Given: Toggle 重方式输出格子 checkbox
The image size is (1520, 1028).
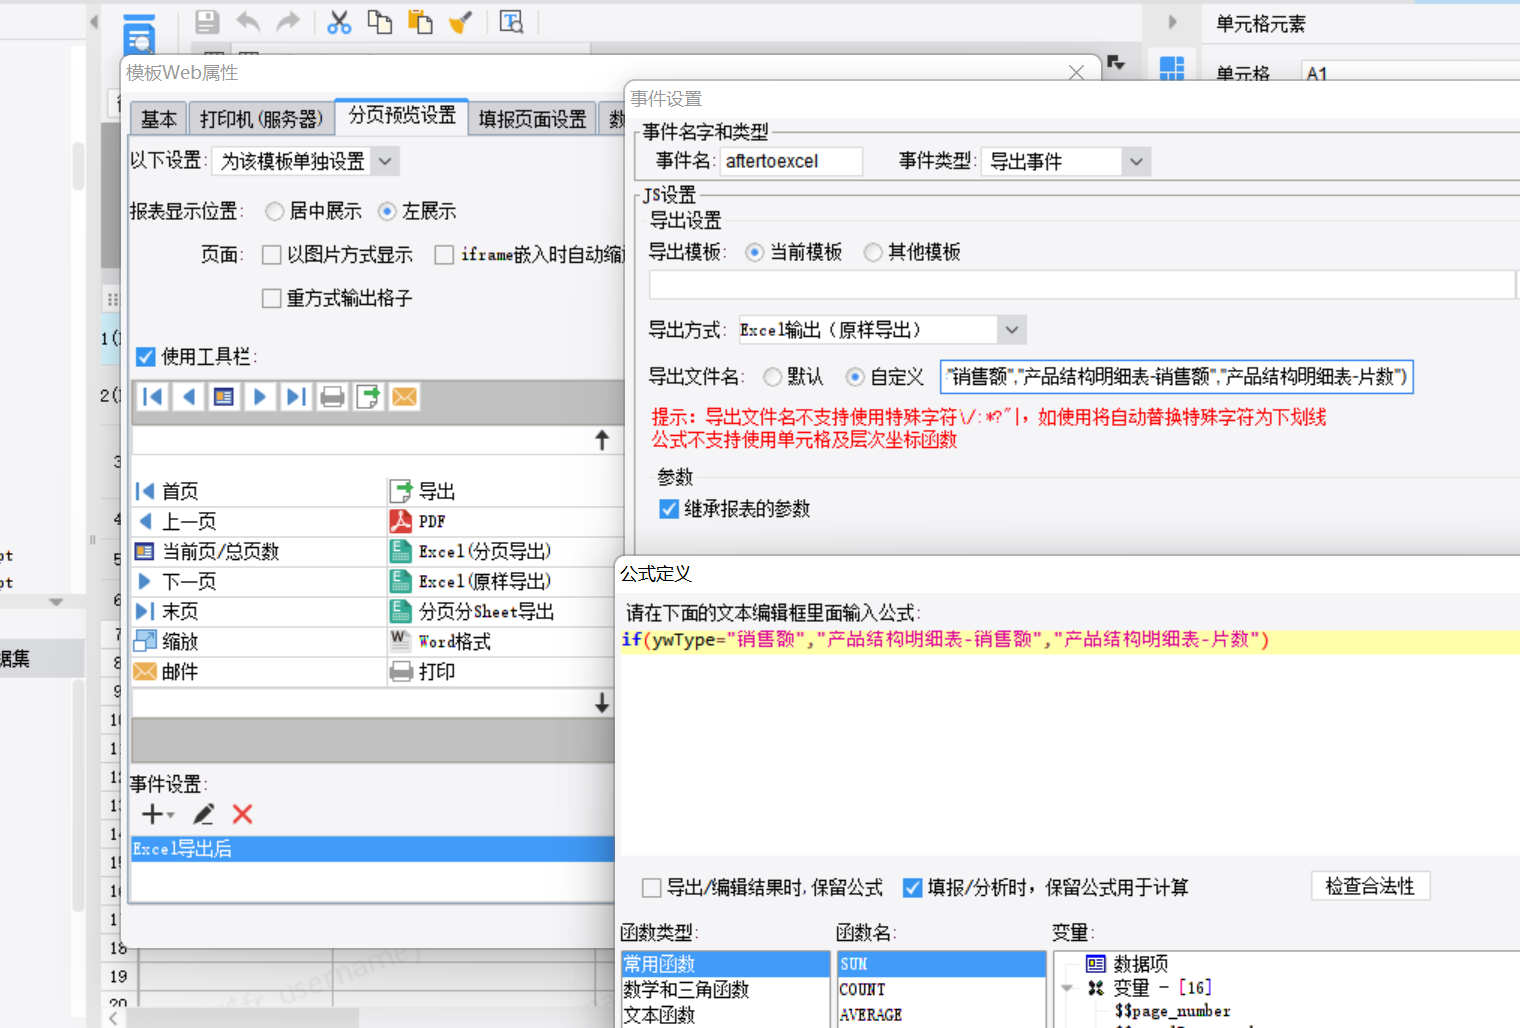Looking at the screenshot, I should point(271,298).
